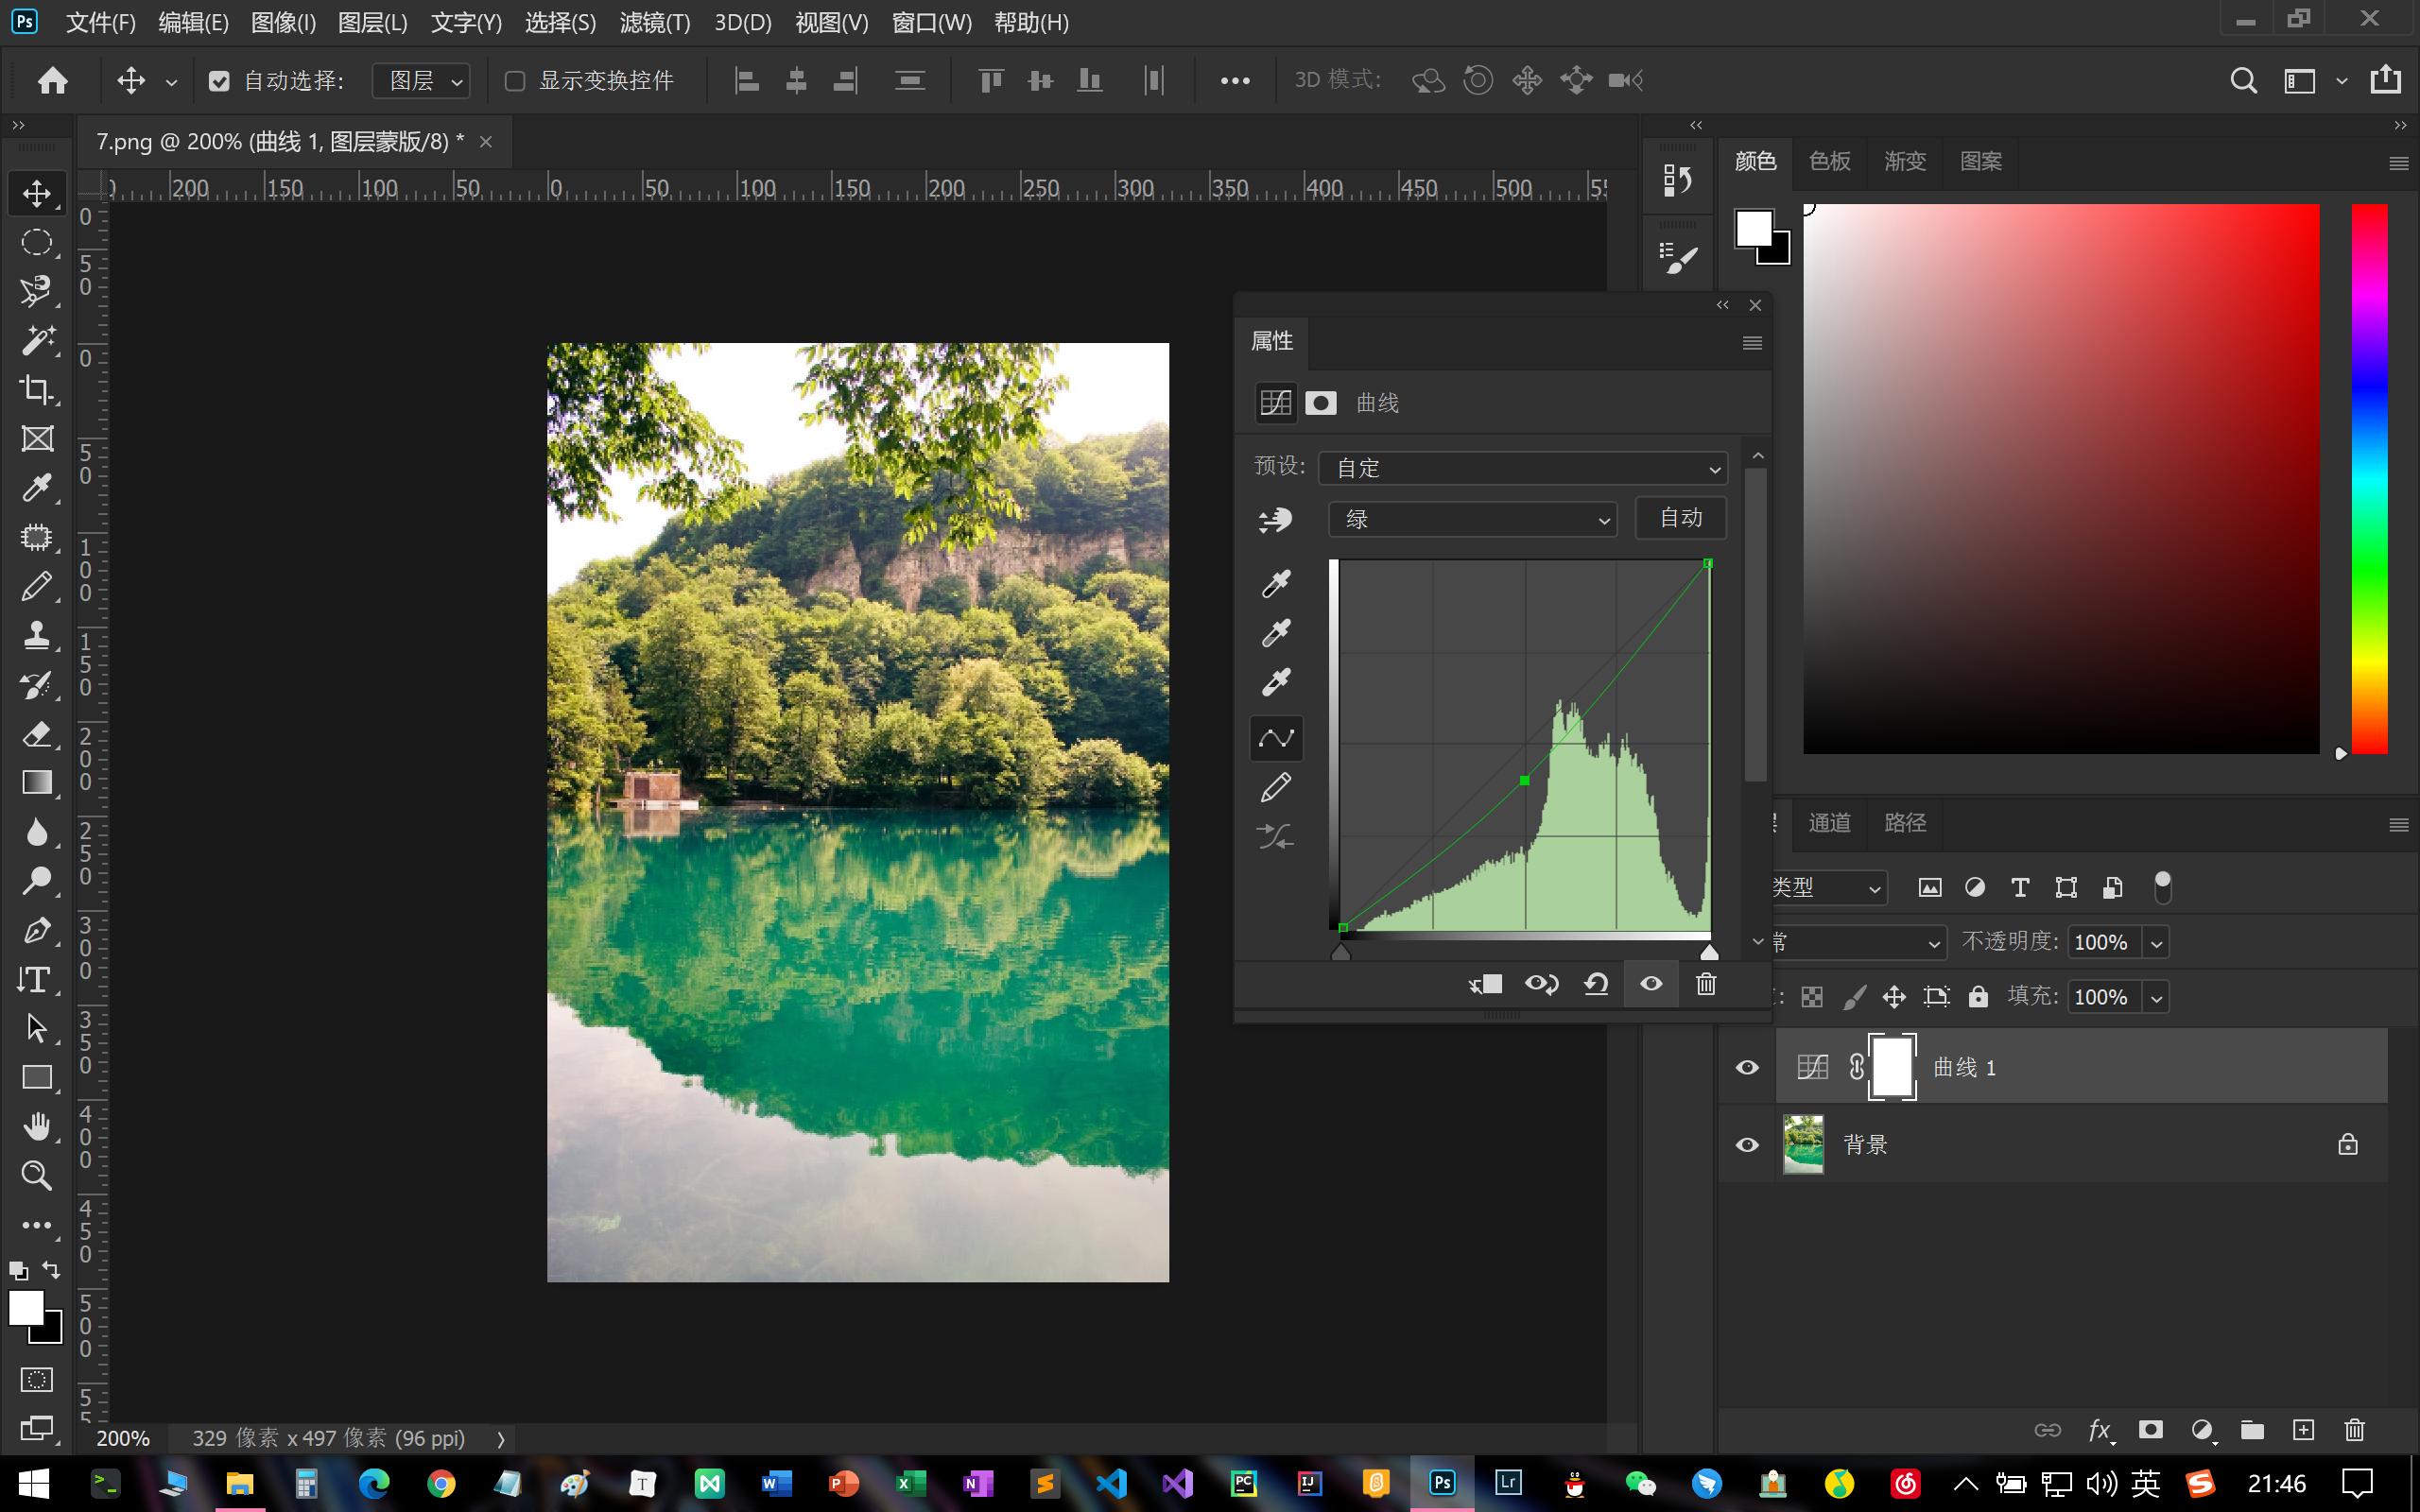The width and height of the screenshot is (2420, 1512).
Task: Hide the 曲线 1 layer visibility eye
Action: 1747,1067
